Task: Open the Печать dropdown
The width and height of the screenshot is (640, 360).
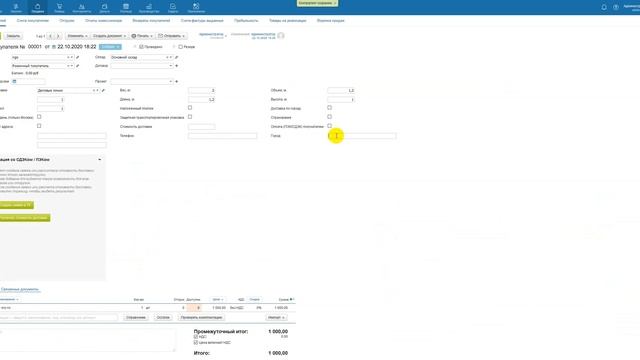Action: click(x=142, y=36)
